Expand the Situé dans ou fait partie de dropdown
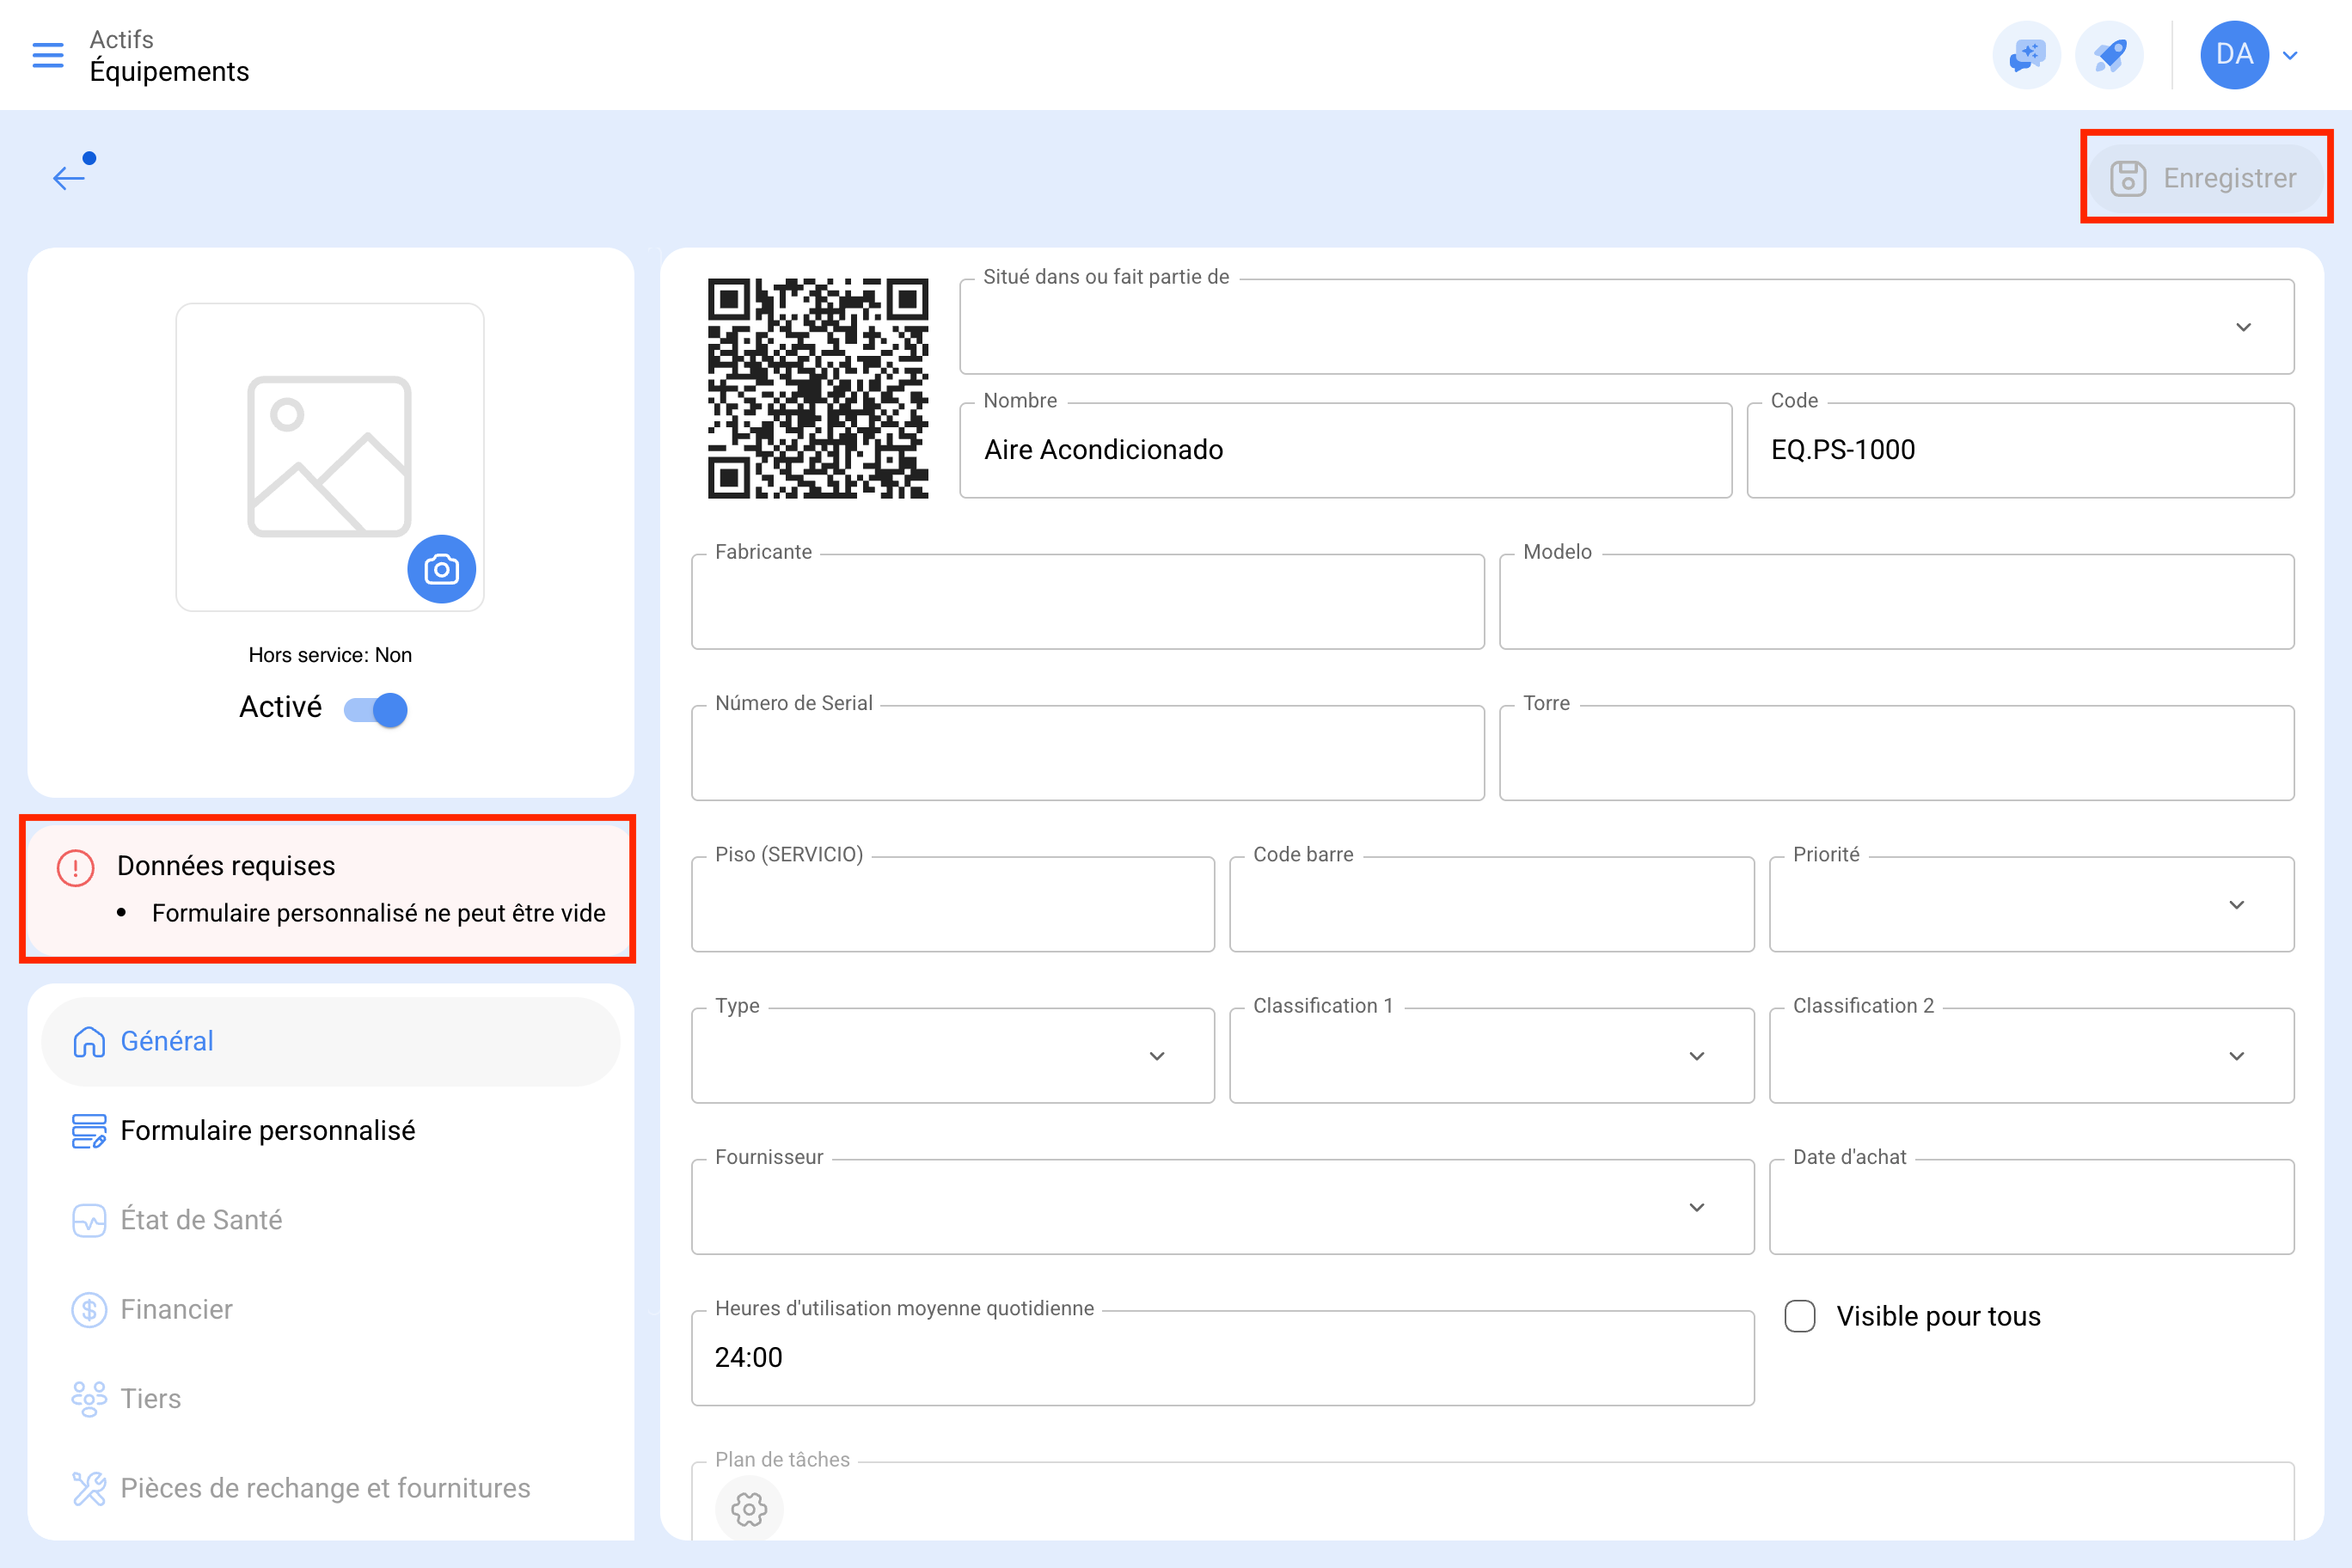 1626,327
